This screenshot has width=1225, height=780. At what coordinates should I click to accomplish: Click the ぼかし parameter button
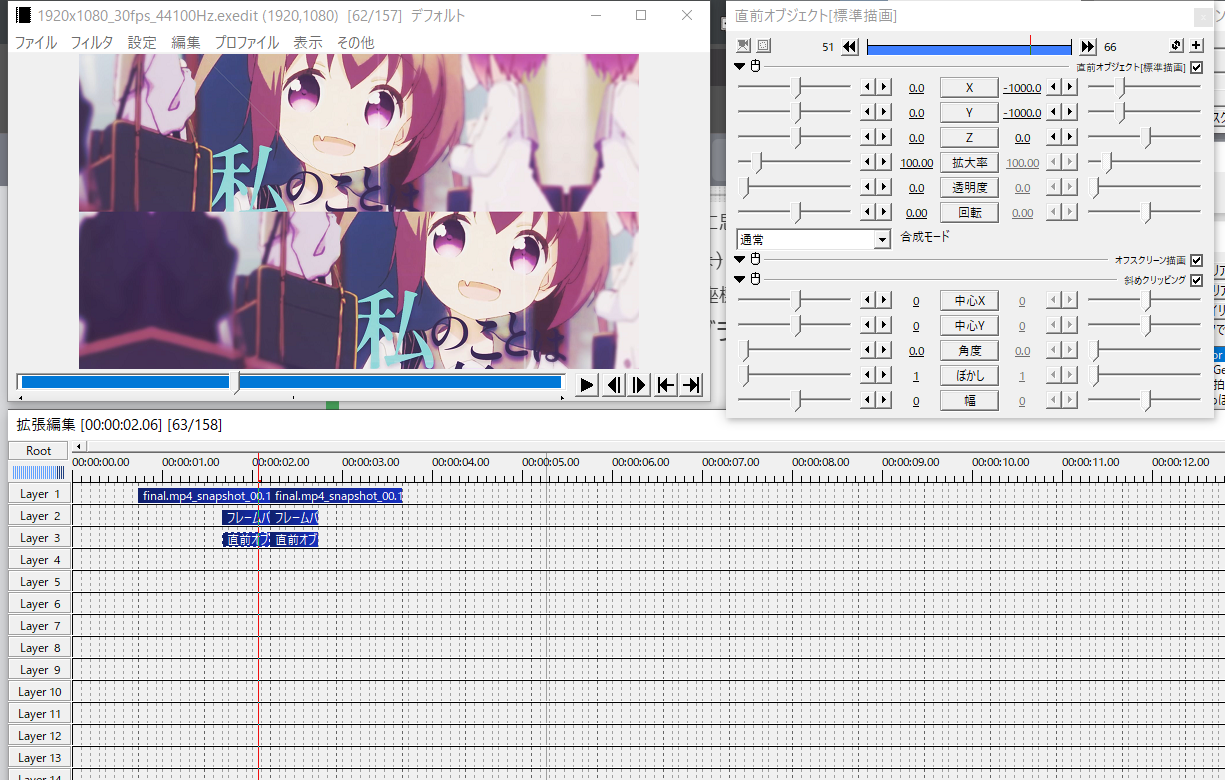969,375
